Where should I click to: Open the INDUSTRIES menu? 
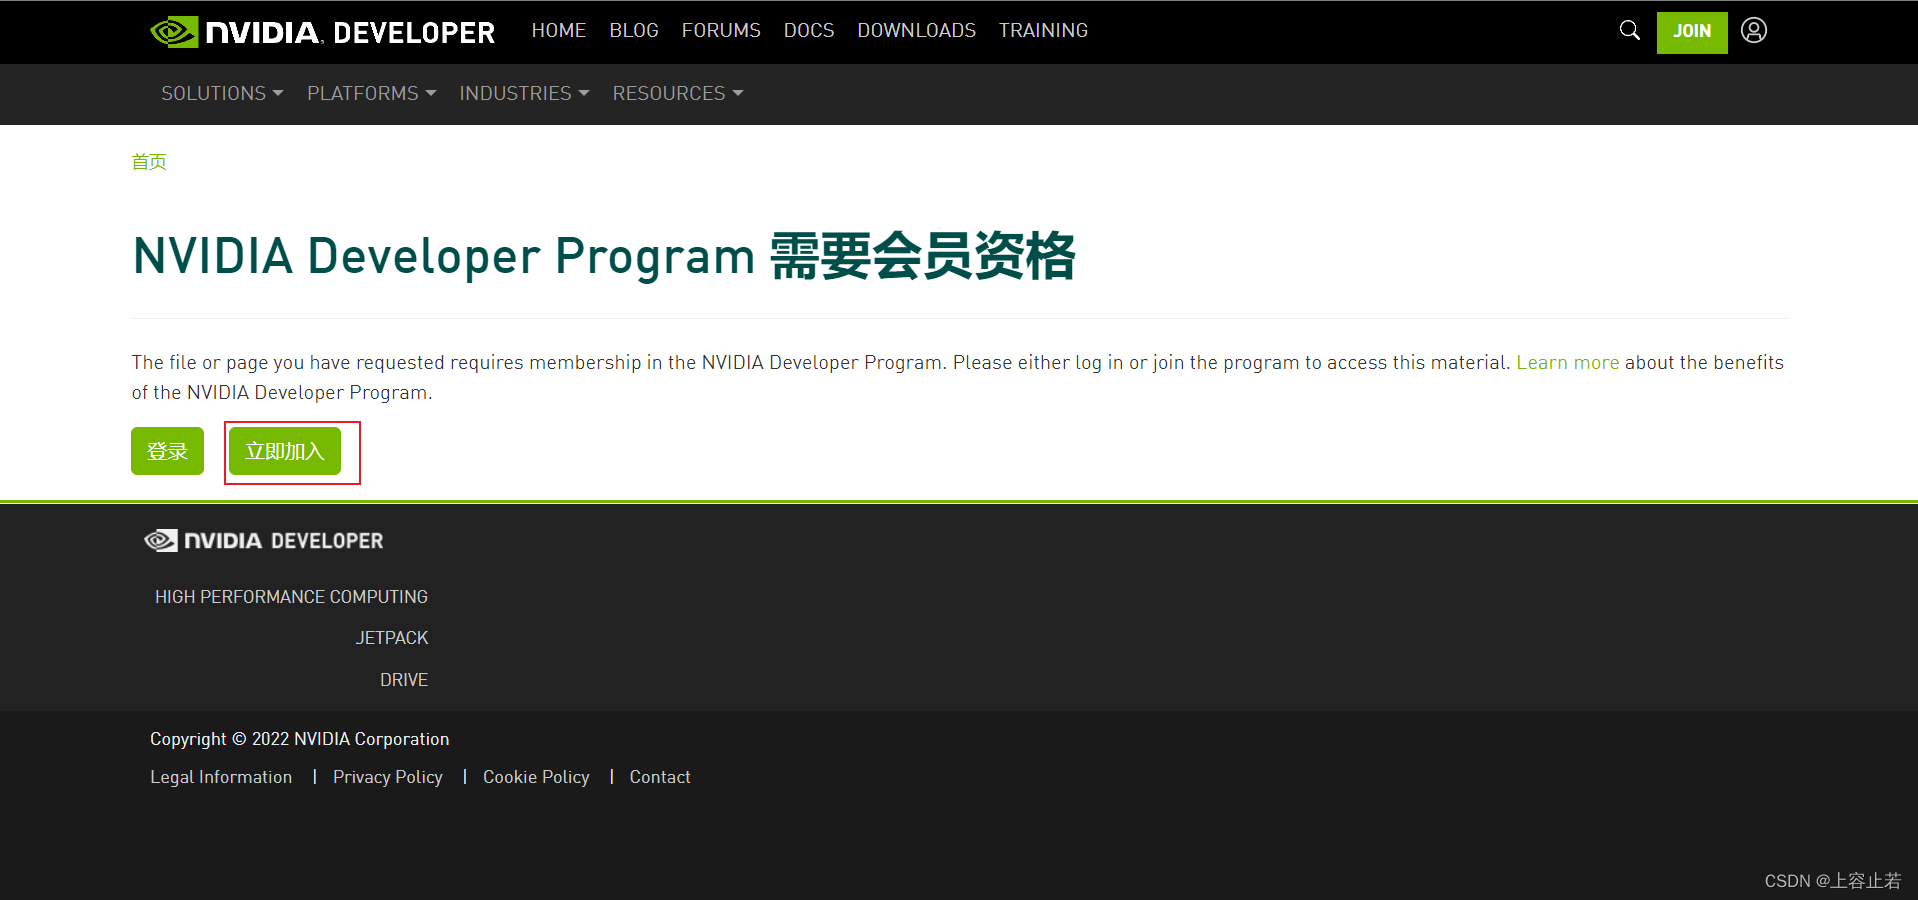point(523,93)
